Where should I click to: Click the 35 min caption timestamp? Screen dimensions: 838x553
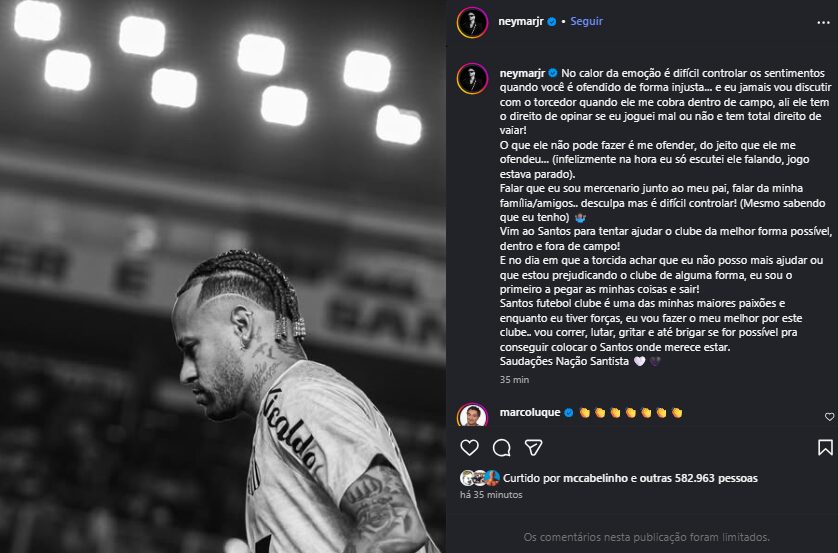514,380
